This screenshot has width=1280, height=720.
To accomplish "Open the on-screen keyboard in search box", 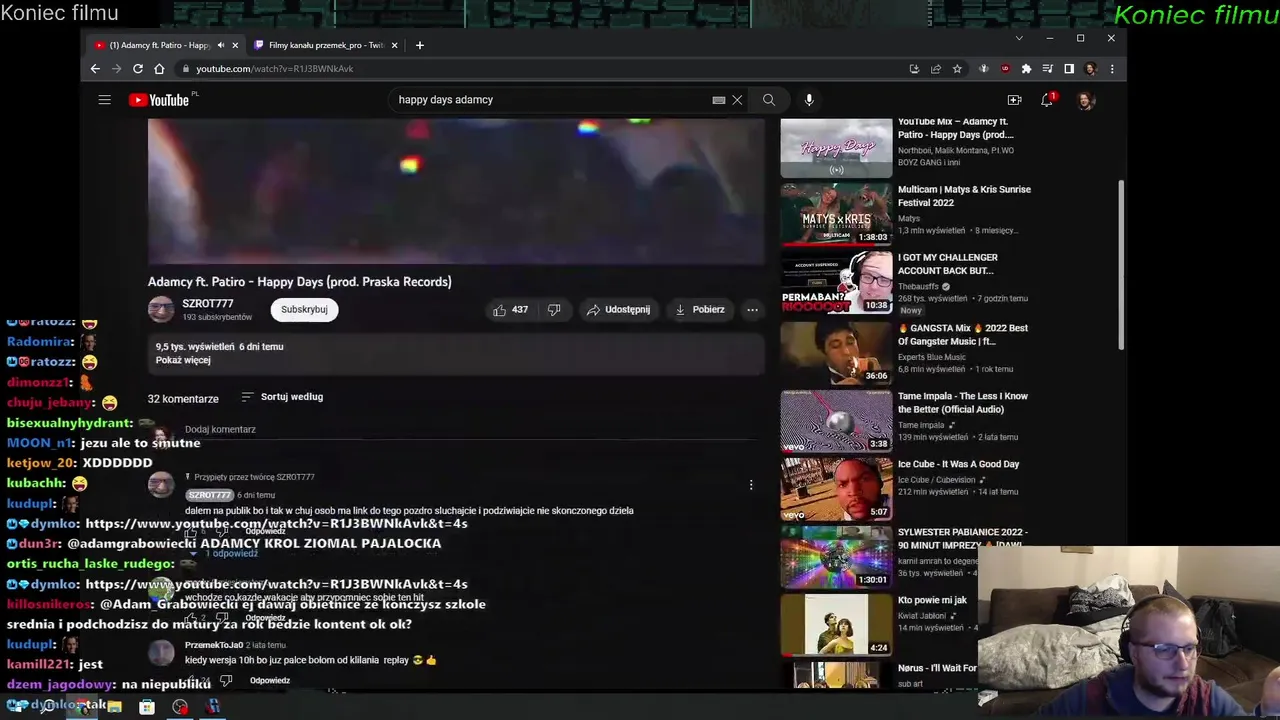I will pos(718,100).
